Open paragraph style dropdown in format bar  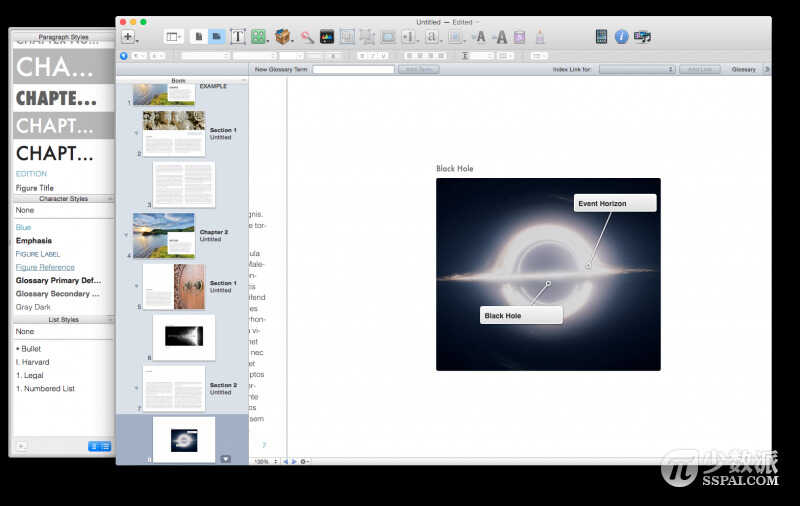coord(139,56)
